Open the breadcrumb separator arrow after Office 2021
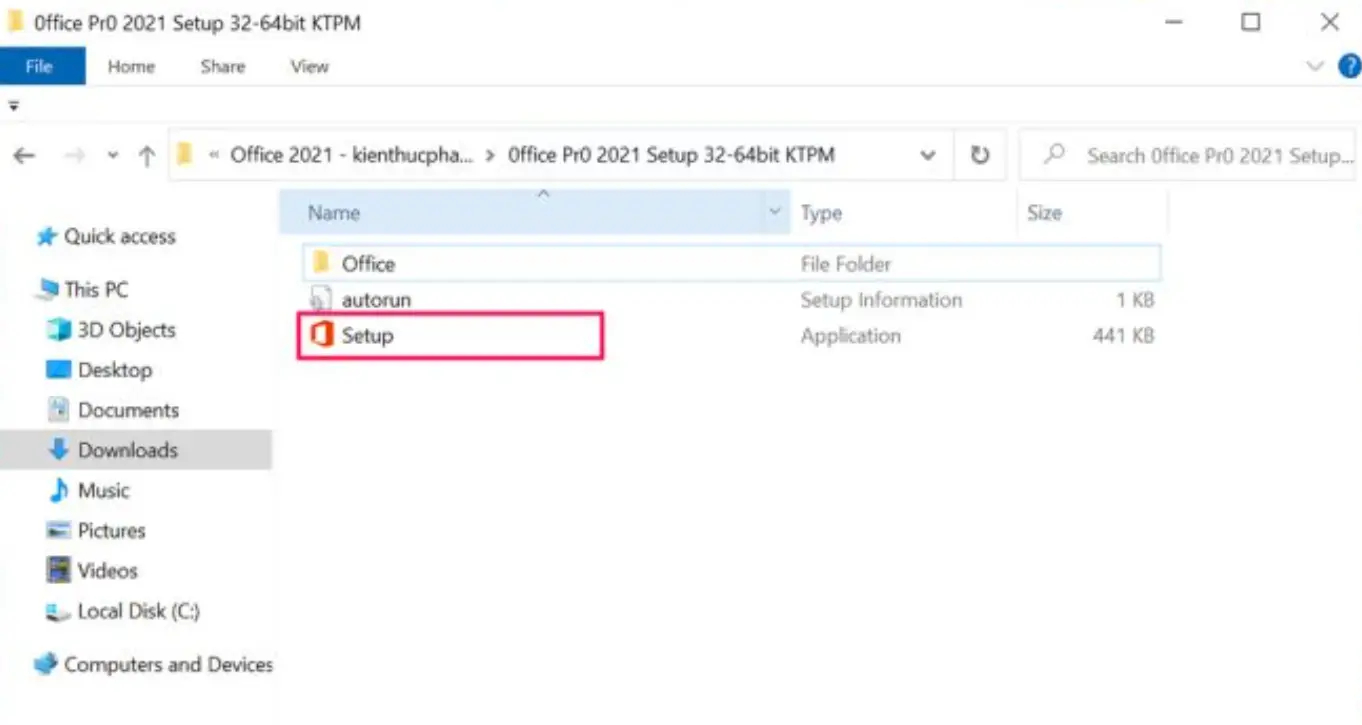This screenshot has width=1362, height=725. click(x=490, y=155)
